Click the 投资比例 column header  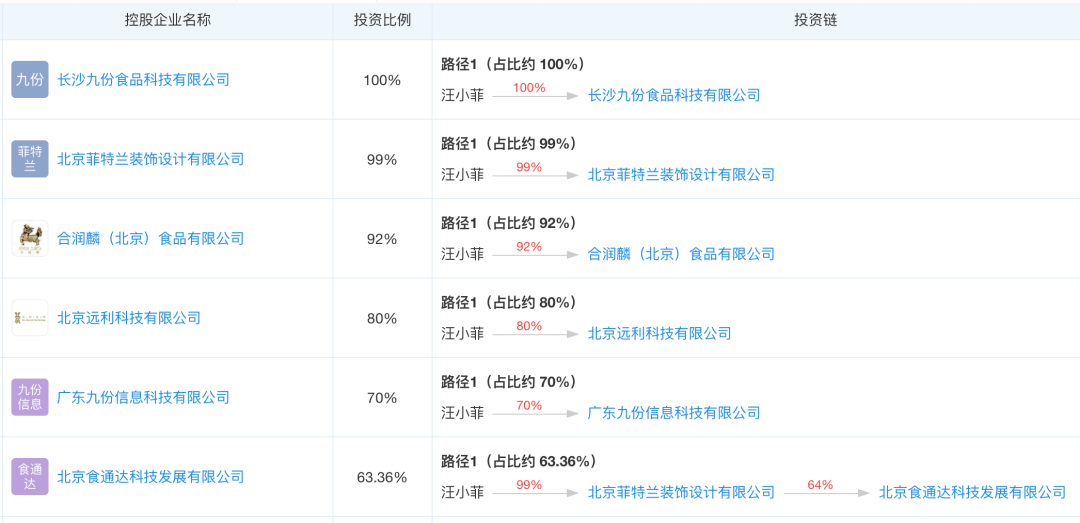click(382, 20)
